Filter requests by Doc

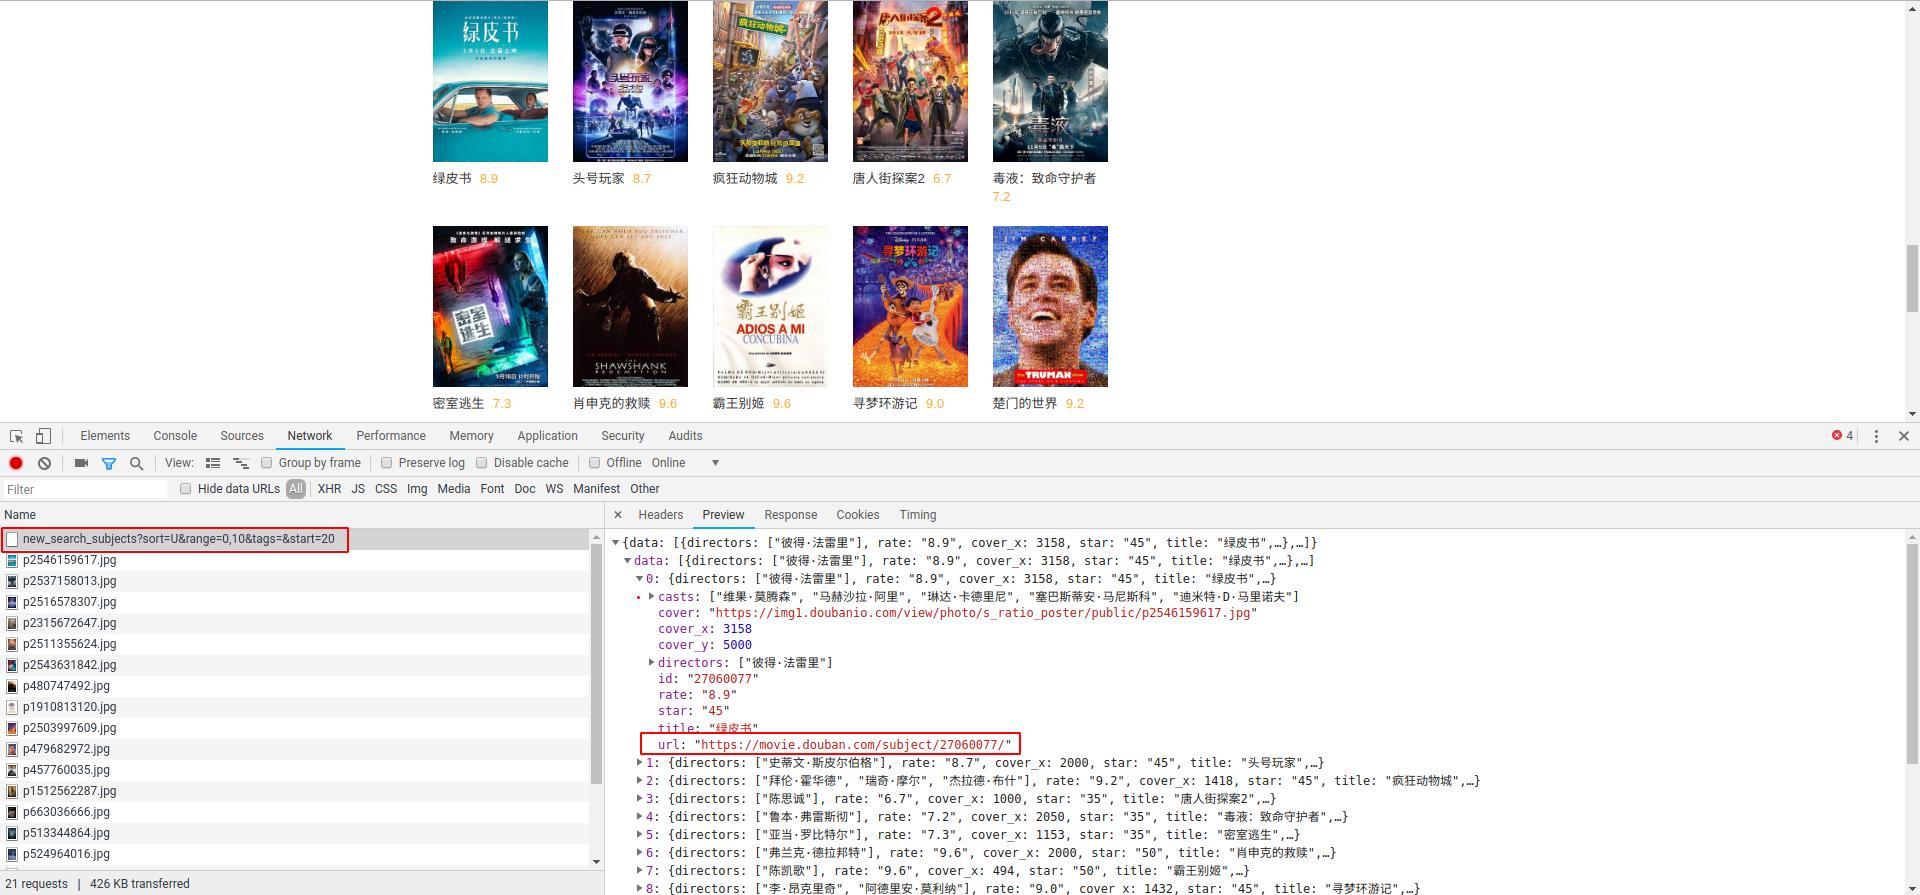[x=525, y=489]
